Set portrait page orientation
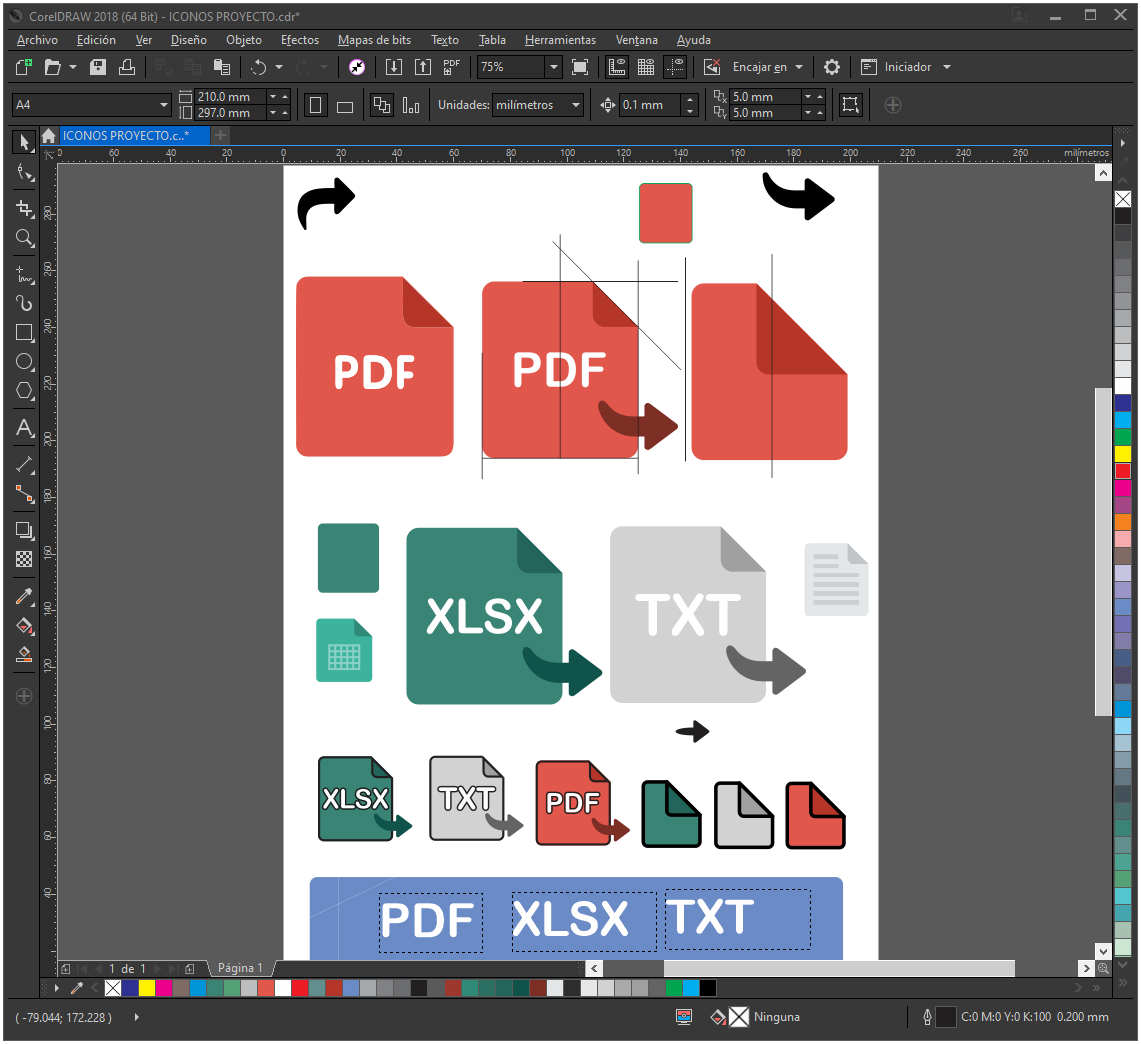Screen dimensions: 1141x1044 coord(315,105)
